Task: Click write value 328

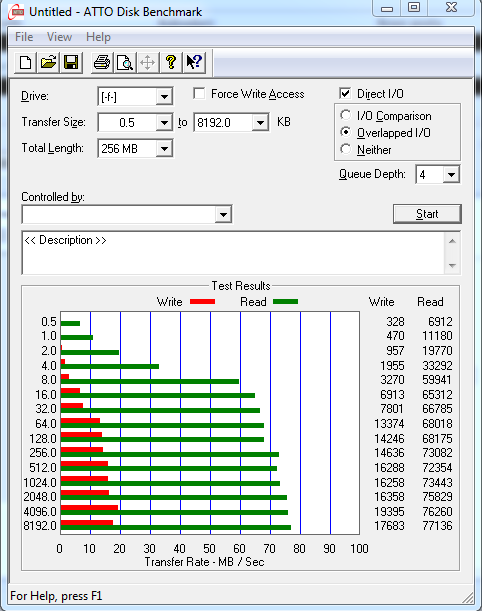Action: 395,321
